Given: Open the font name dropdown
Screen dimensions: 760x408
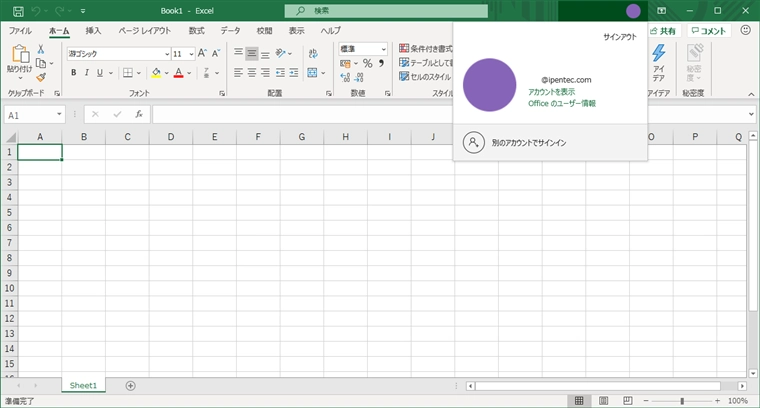Looking at the screenshot, I should point(167,54).
